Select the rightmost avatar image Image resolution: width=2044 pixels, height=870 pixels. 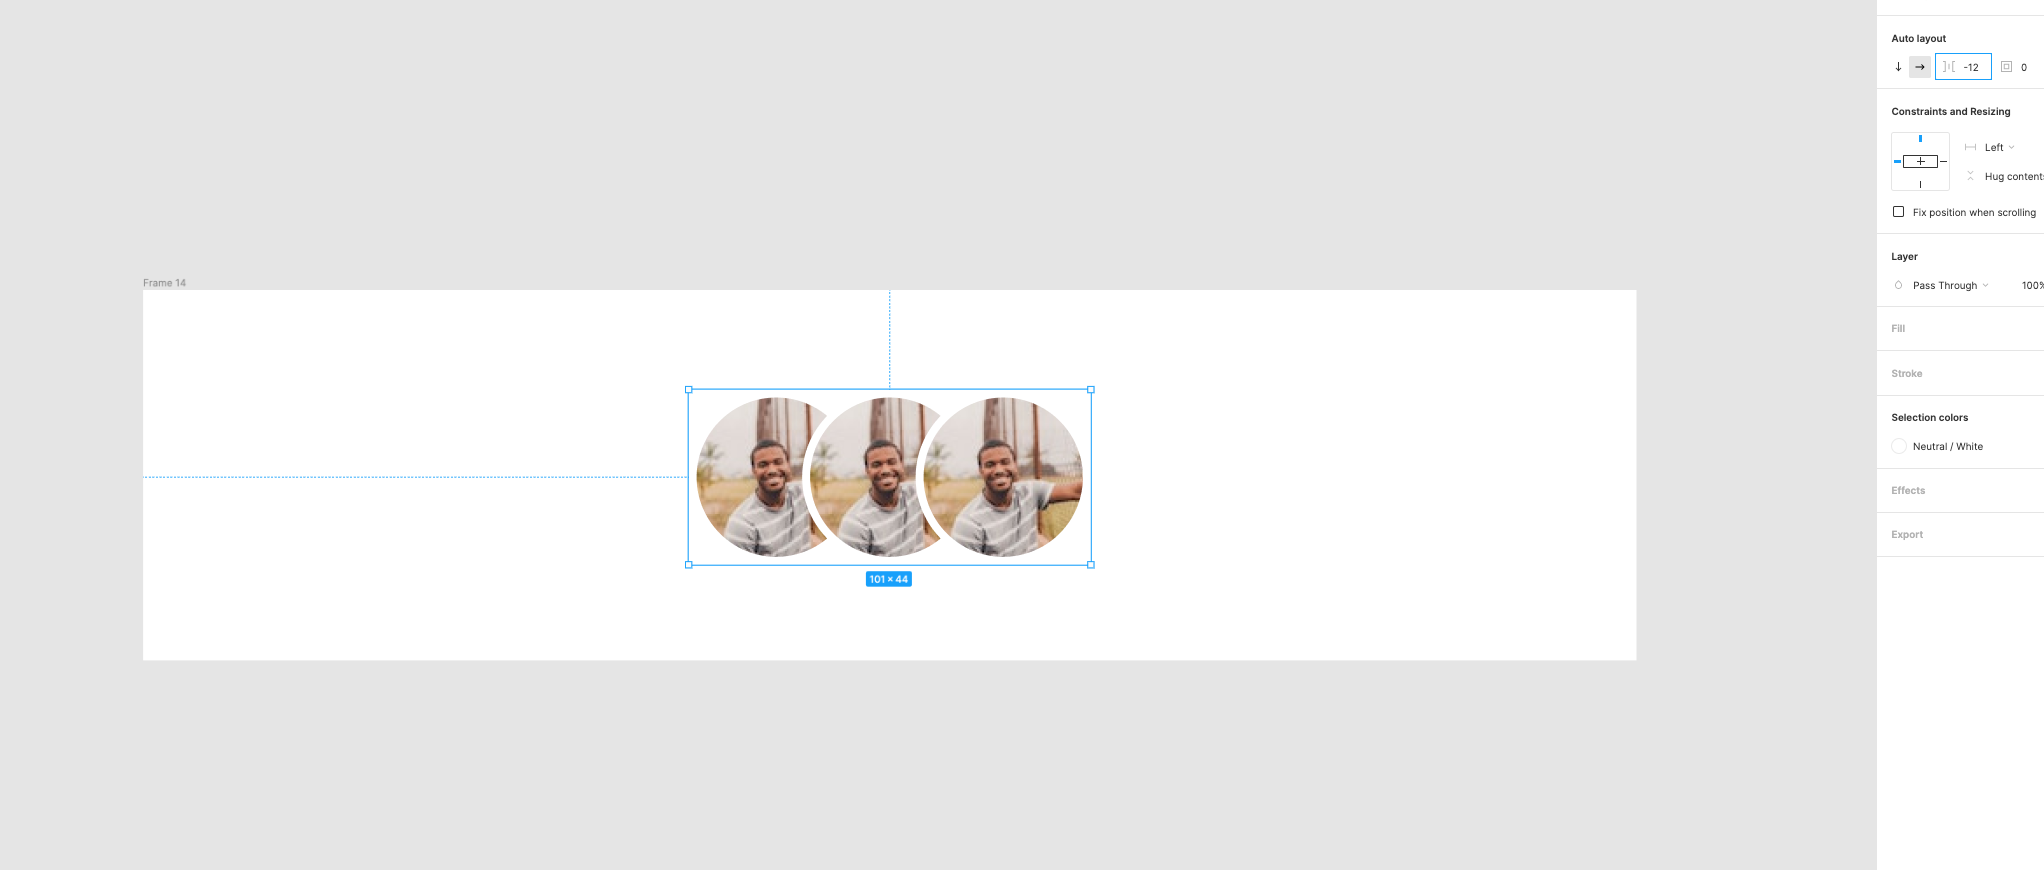click(1004, 477)
